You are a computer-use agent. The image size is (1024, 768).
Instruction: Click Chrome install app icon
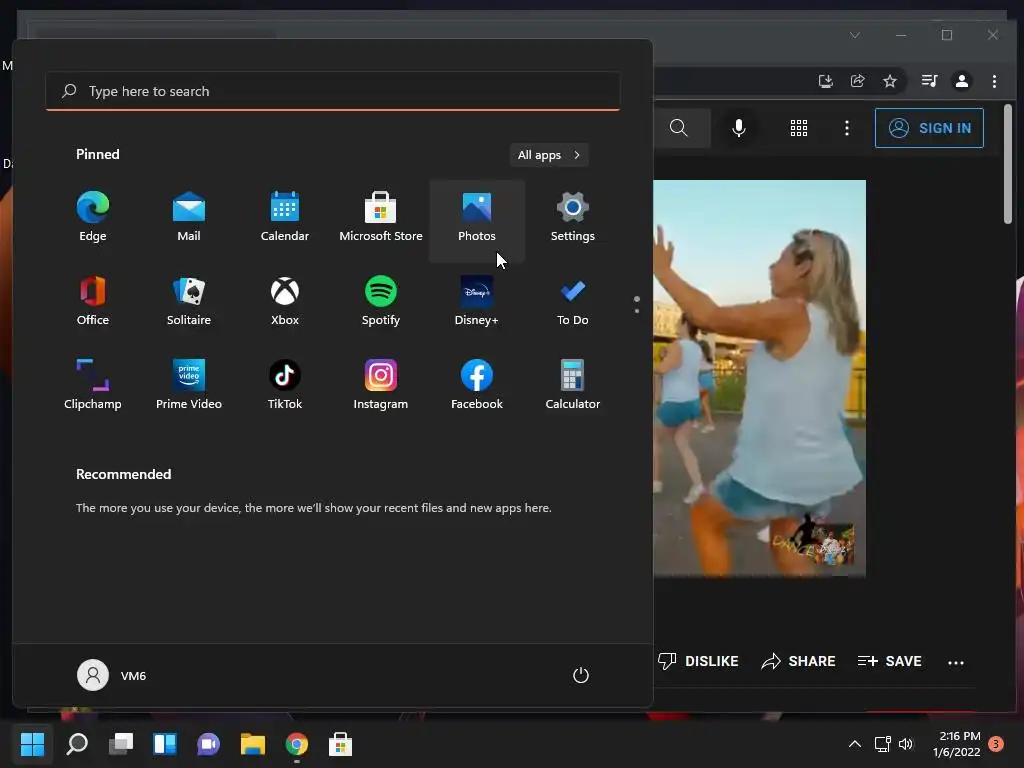pos(825,81)
